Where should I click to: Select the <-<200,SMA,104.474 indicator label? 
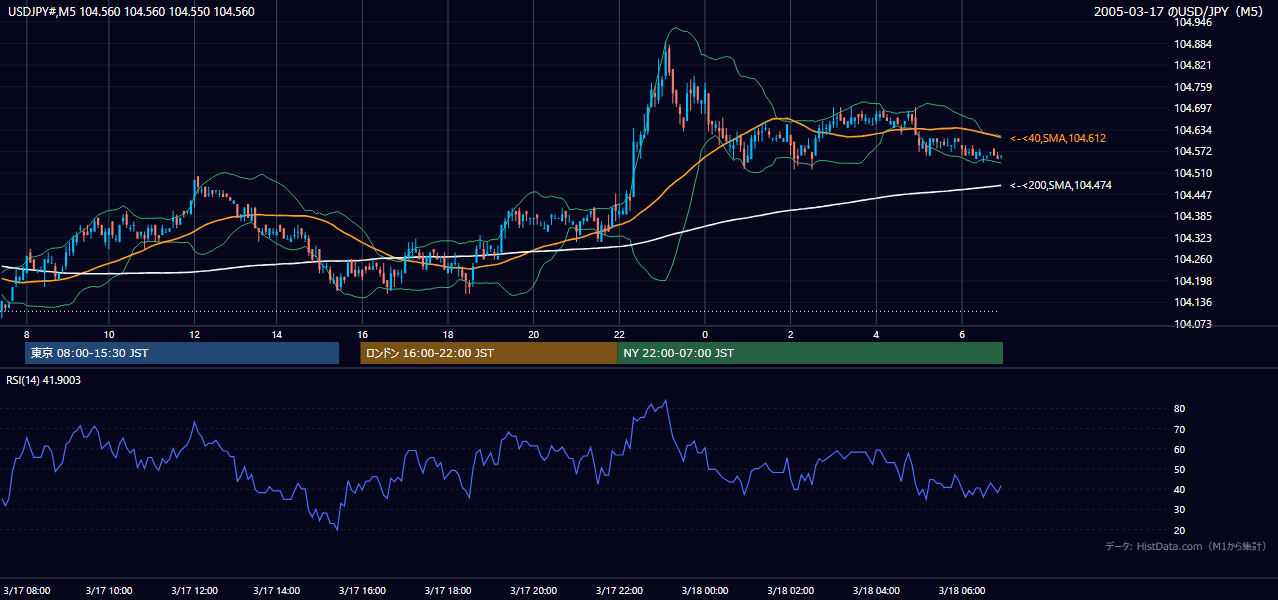[x=1061, y=185]
